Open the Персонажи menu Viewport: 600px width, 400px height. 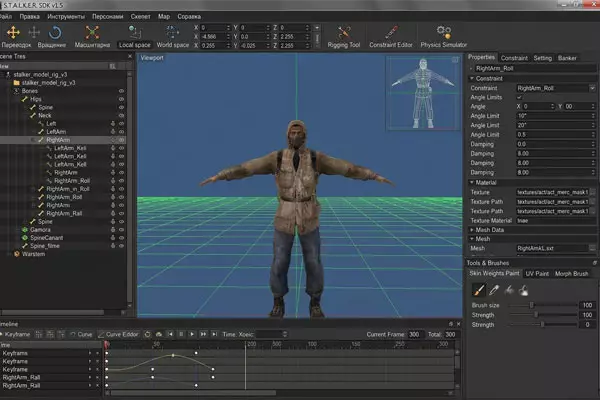(x=108, y=16)
